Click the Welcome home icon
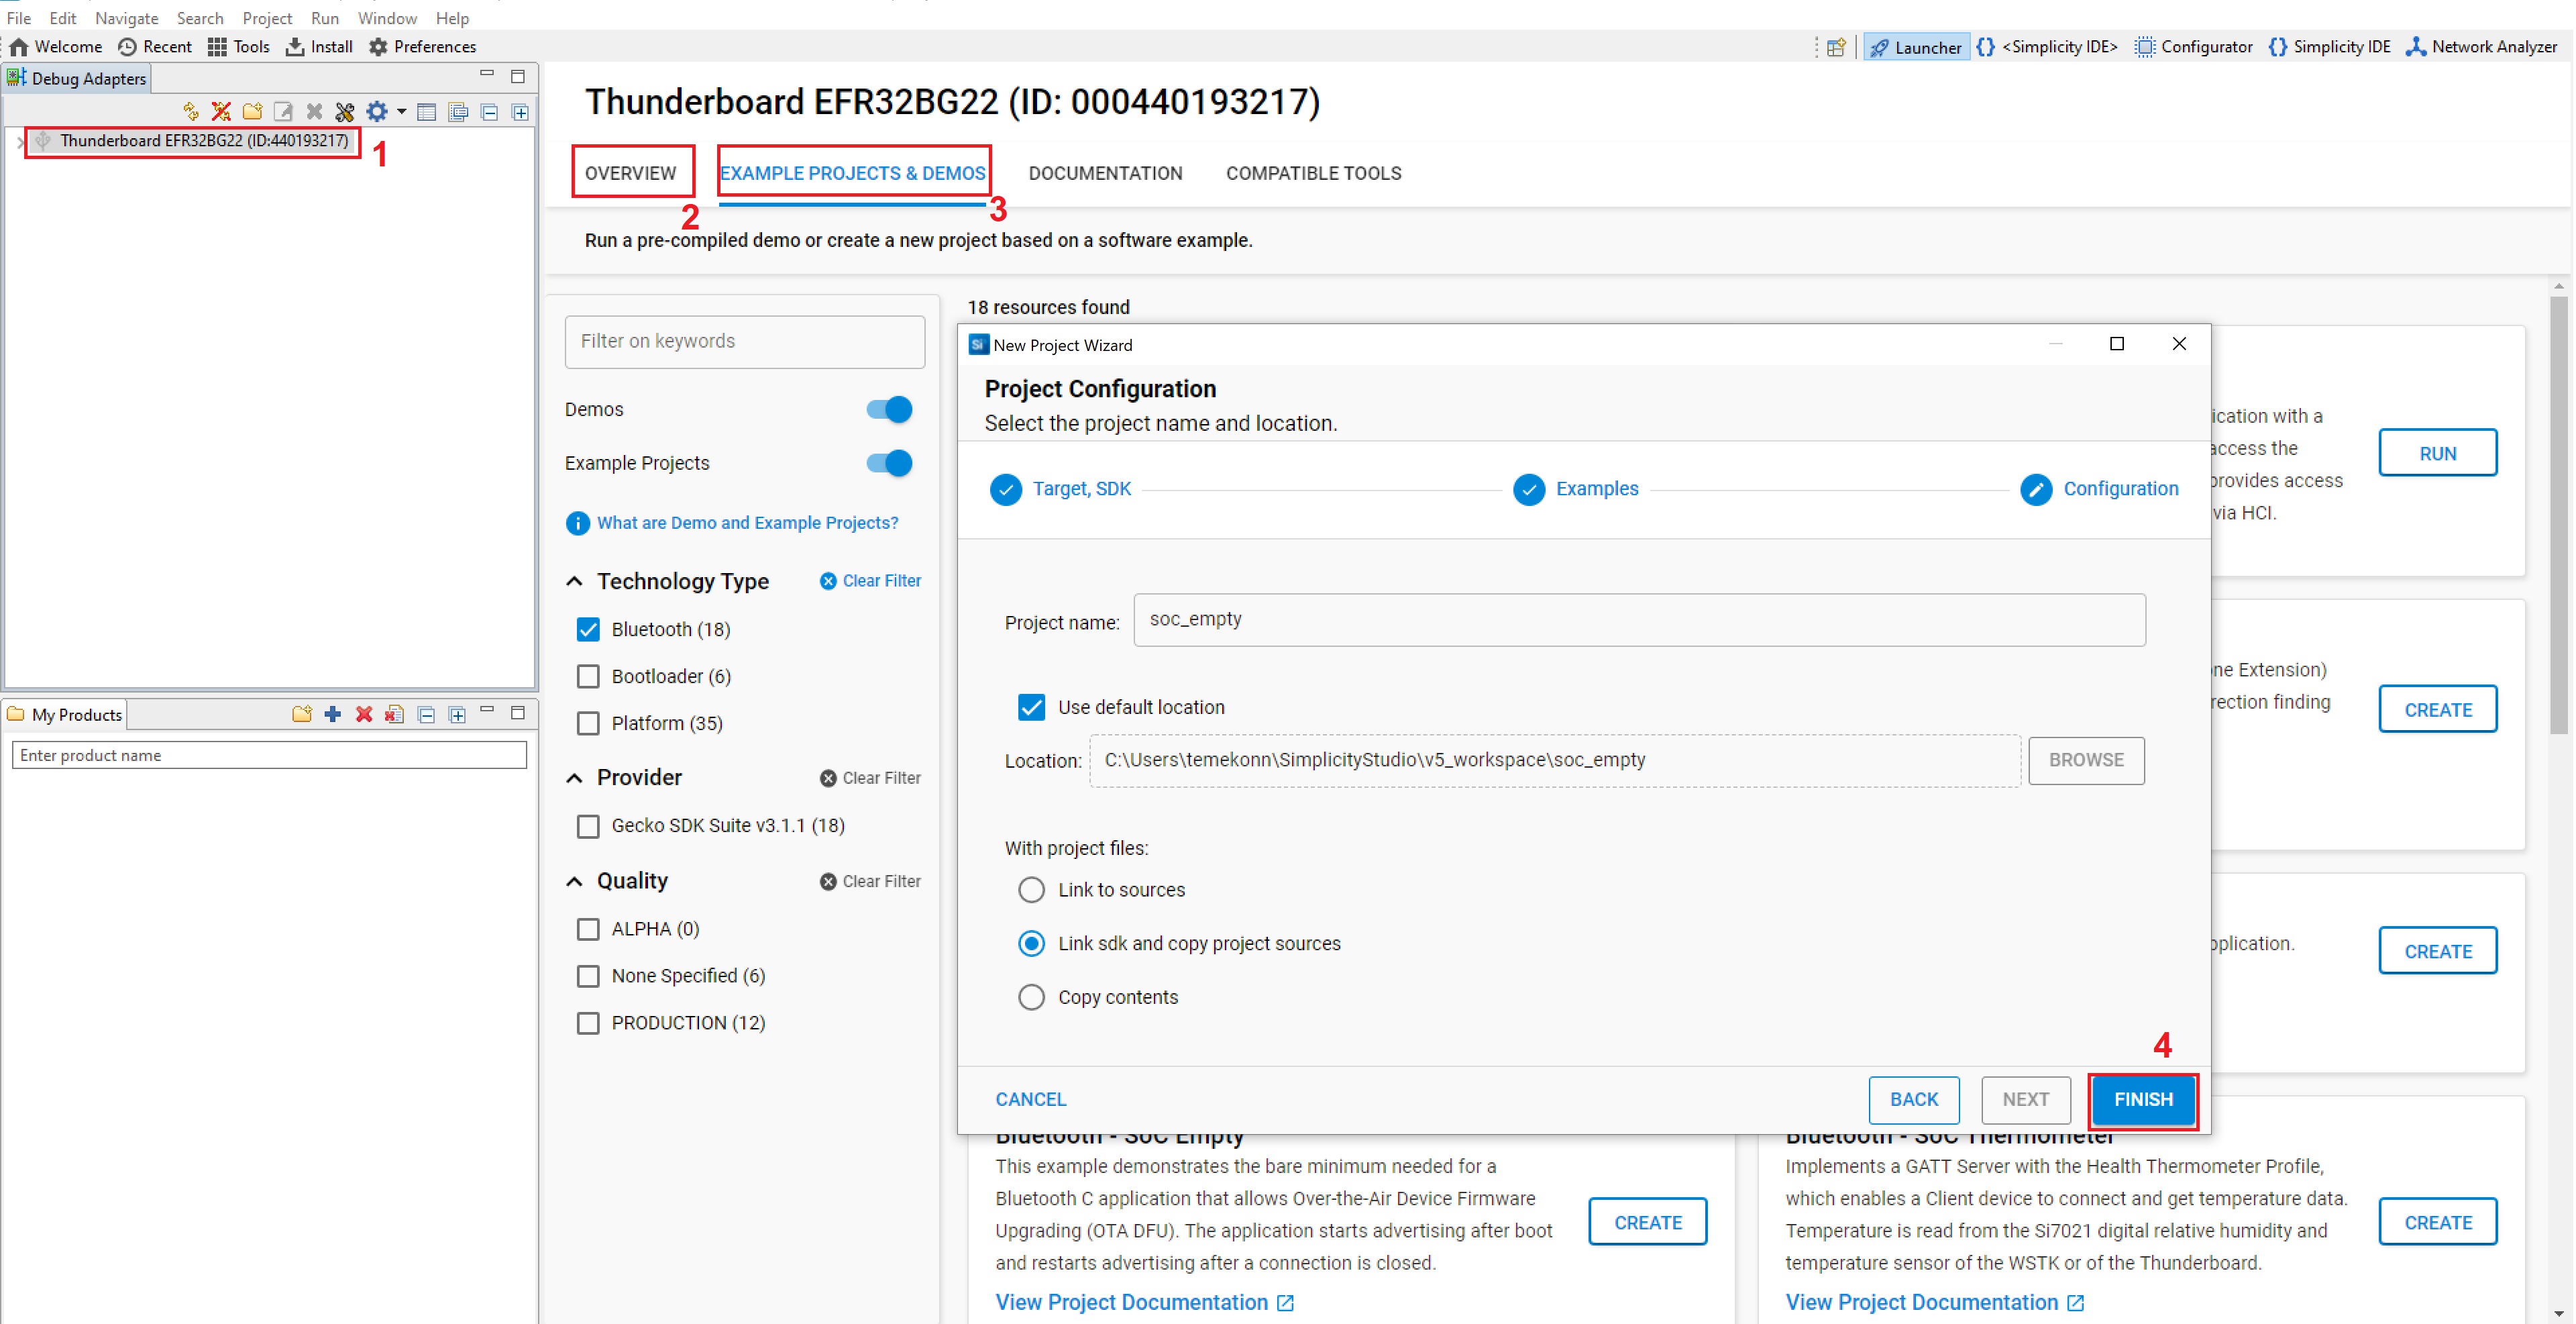 (19, 46)
